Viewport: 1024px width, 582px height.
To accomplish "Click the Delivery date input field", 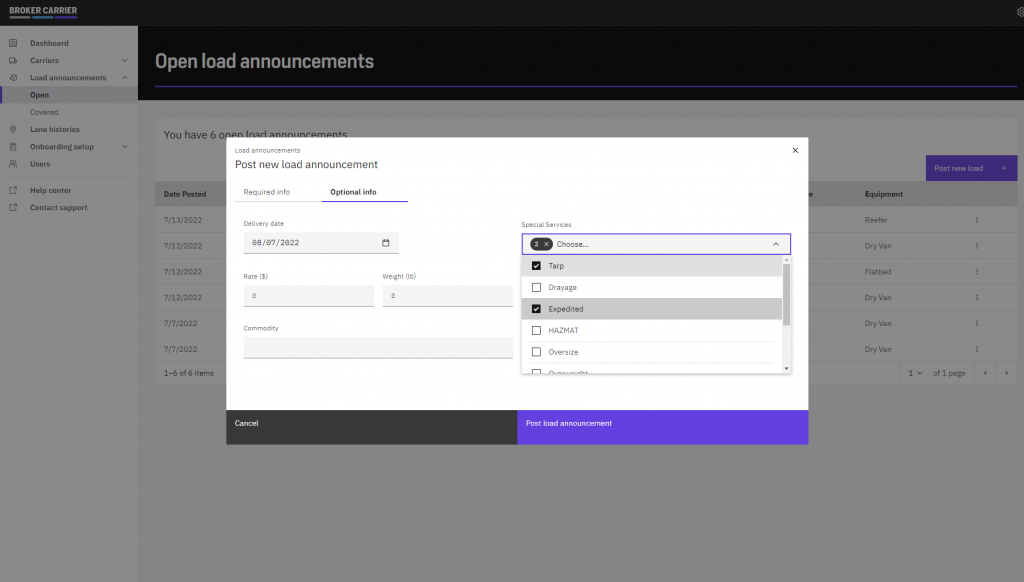I will click(x=321, y=243).
